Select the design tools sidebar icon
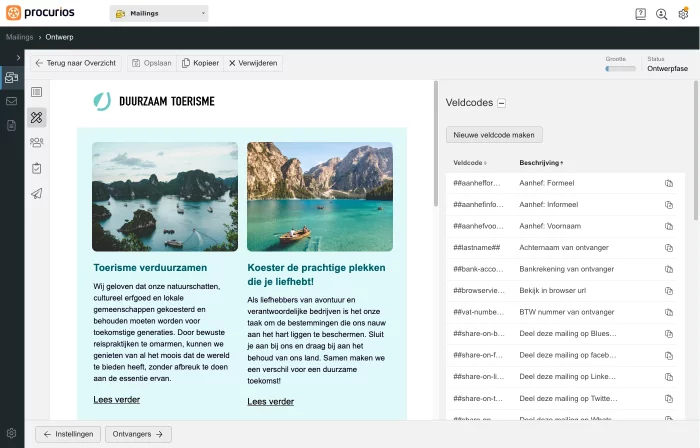Screen dimensions: 700x448 [37, 117]
